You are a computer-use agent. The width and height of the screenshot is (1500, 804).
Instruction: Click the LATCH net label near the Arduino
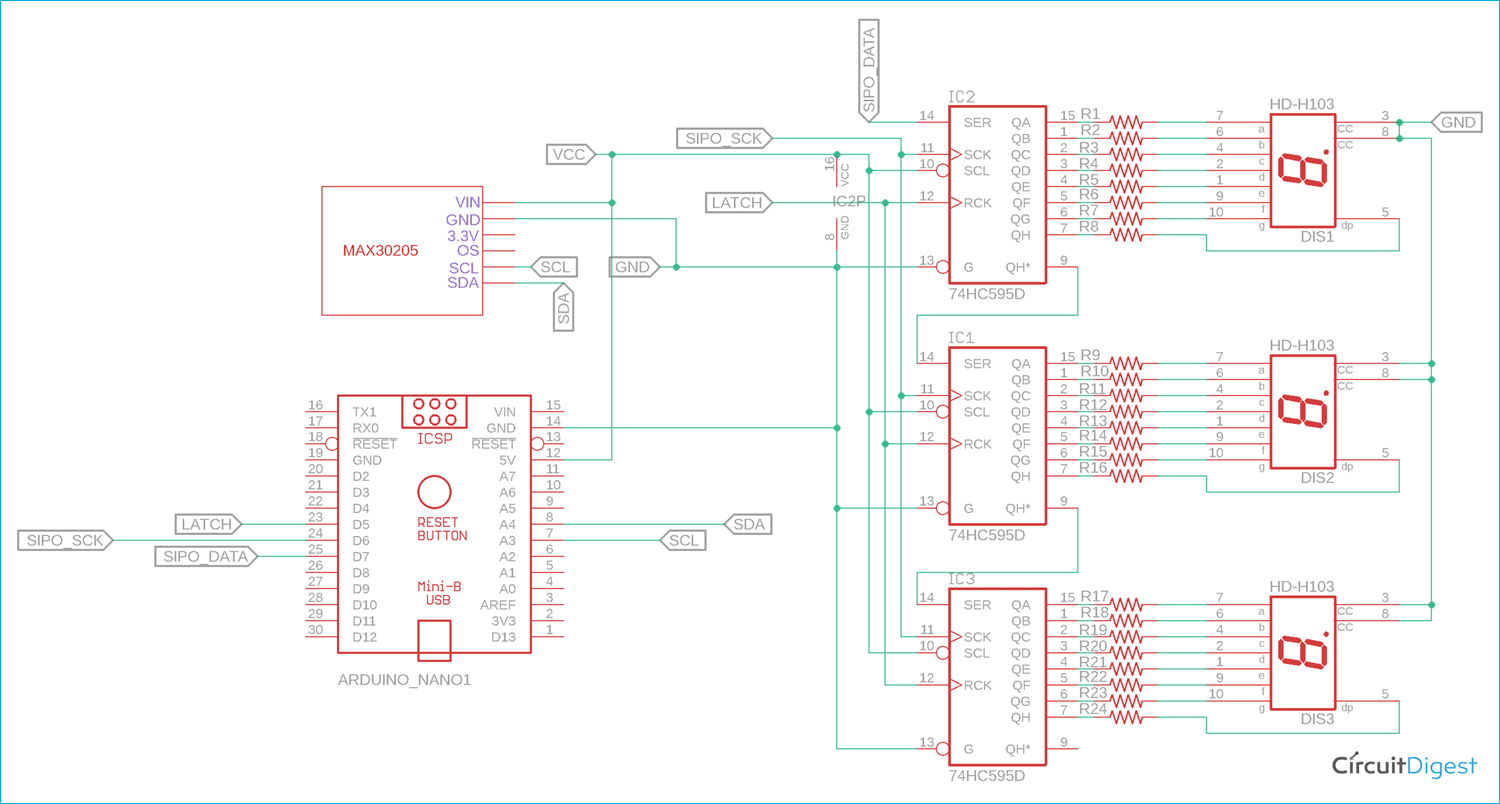click(x=208, y=524)
